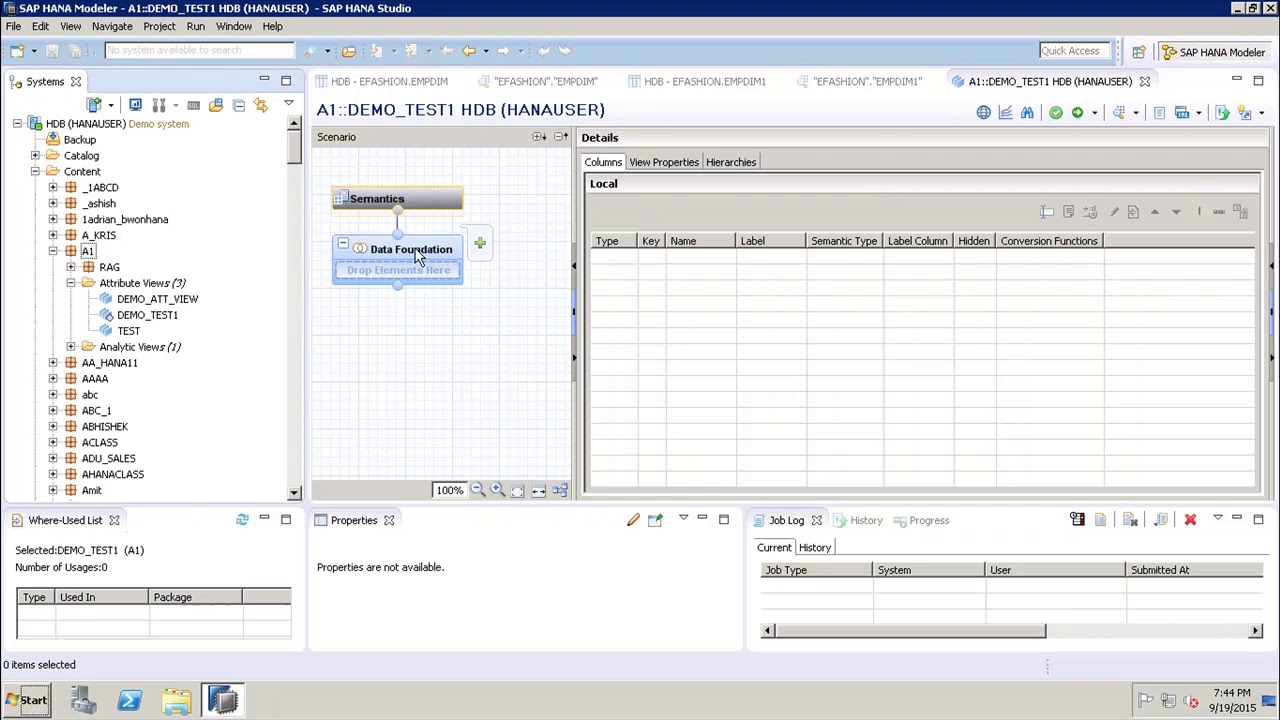Click the Data Preview icon in editor toolbar
Screen dimensions: 1280x720
[1120, 113]
